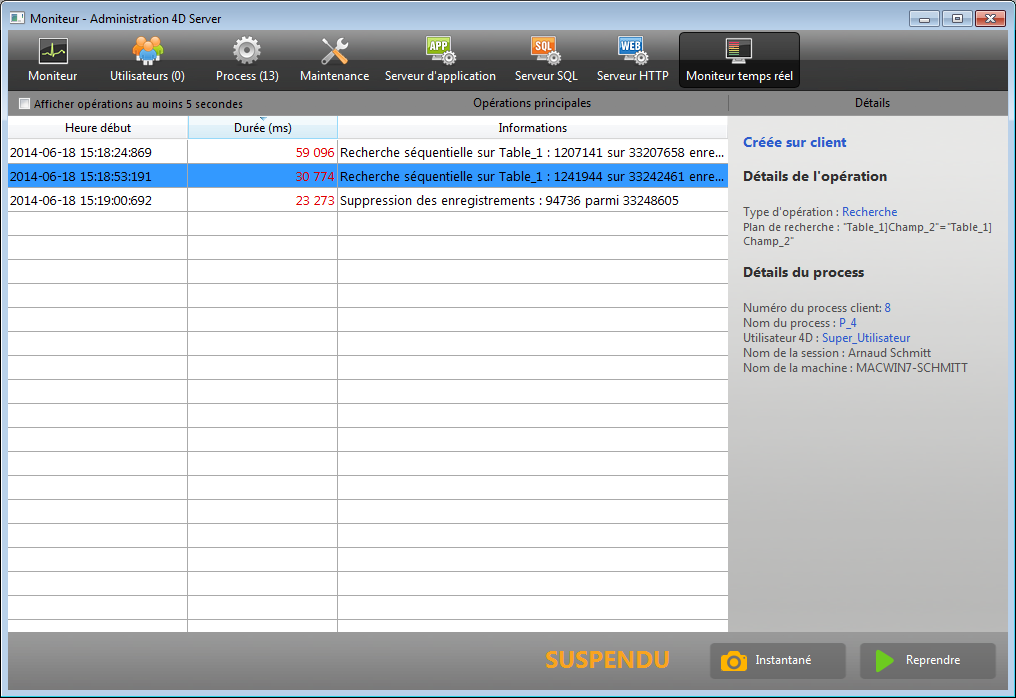Viewport: 1016px width, 698px height.
Task: Sort by the Heure début column header
Action: click(98, 128)
